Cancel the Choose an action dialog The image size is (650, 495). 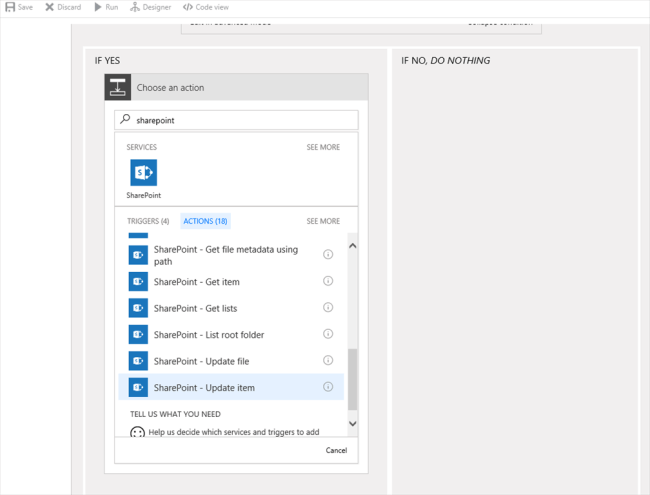click(x=336, y=450)
